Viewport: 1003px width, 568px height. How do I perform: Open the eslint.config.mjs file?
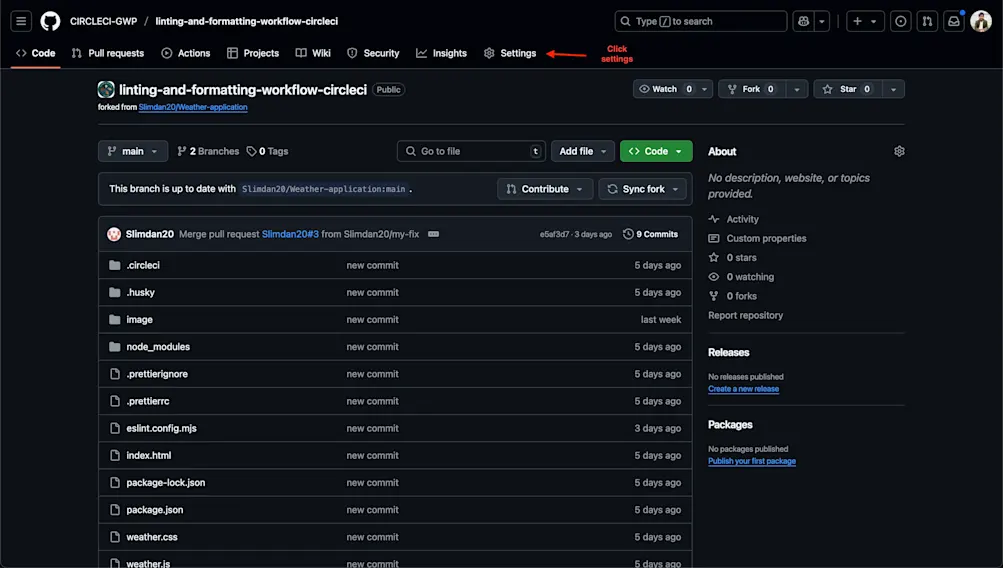click(x=161, y=428)
